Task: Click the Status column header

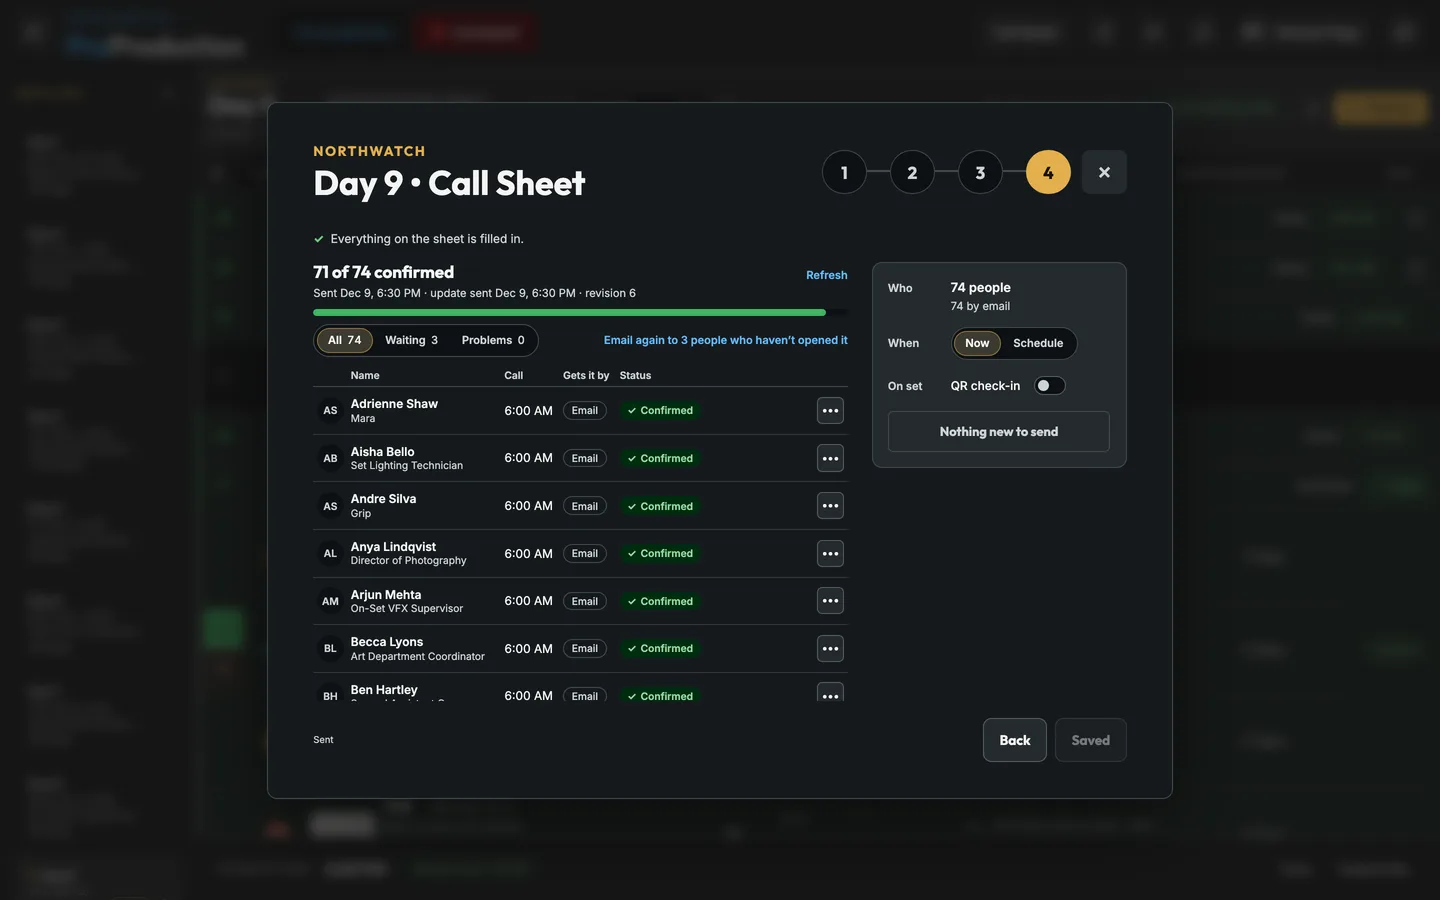Action: coord(635,376)
